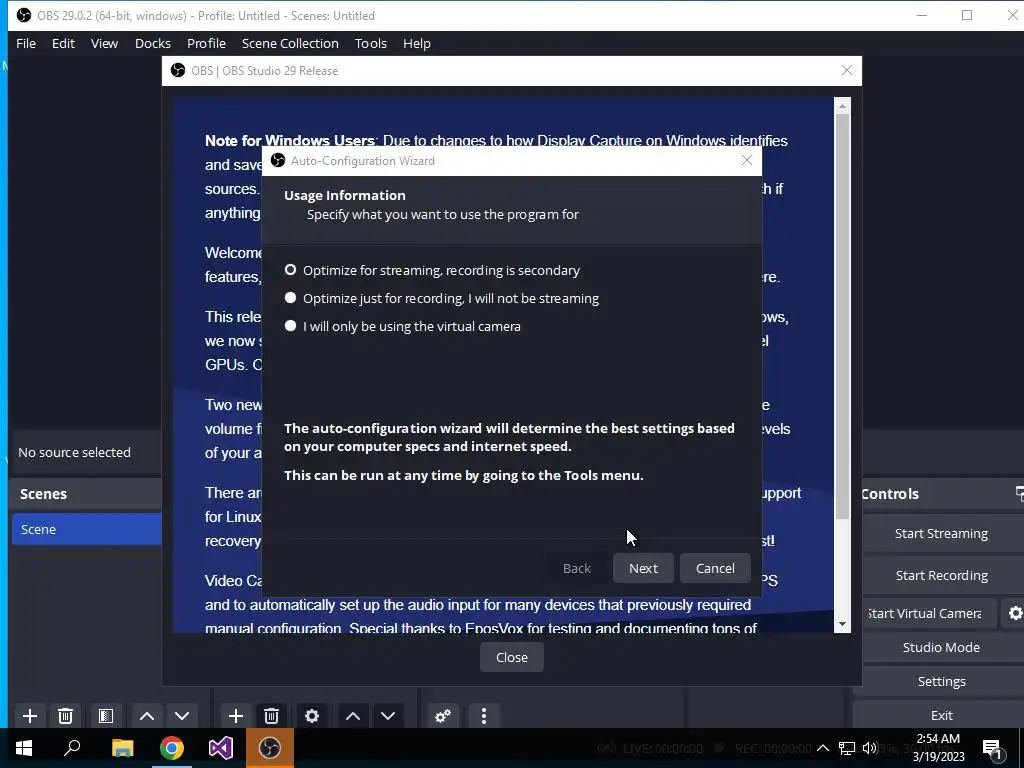Switch to Google Chrome in the taskbar
1024x768 pixels.
pos(172,748)
